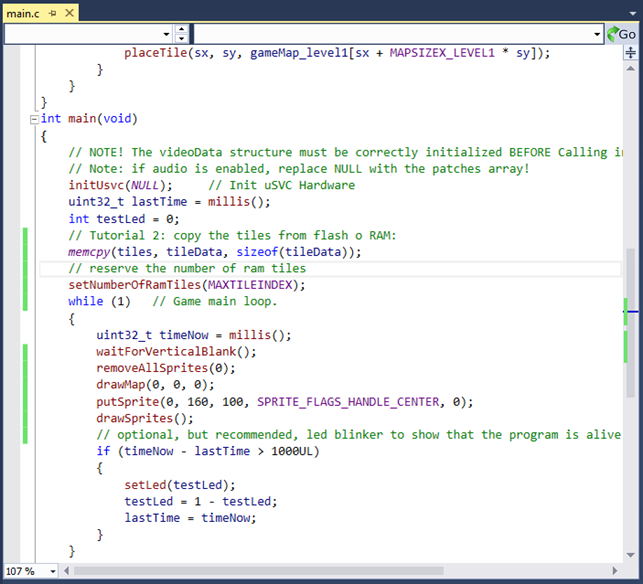The height and width of the screenshot is (584, 643).
Task: Click the putSprite function name
Action: tap(127, 402)
